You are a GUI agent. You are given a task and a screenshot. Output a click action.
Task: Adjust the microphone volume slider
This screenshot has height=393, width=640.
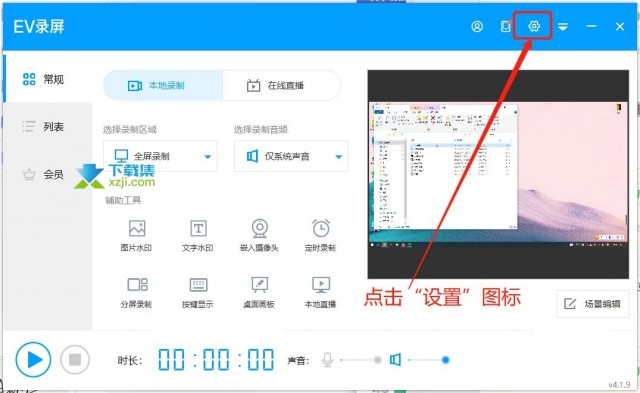pos(360,360)
